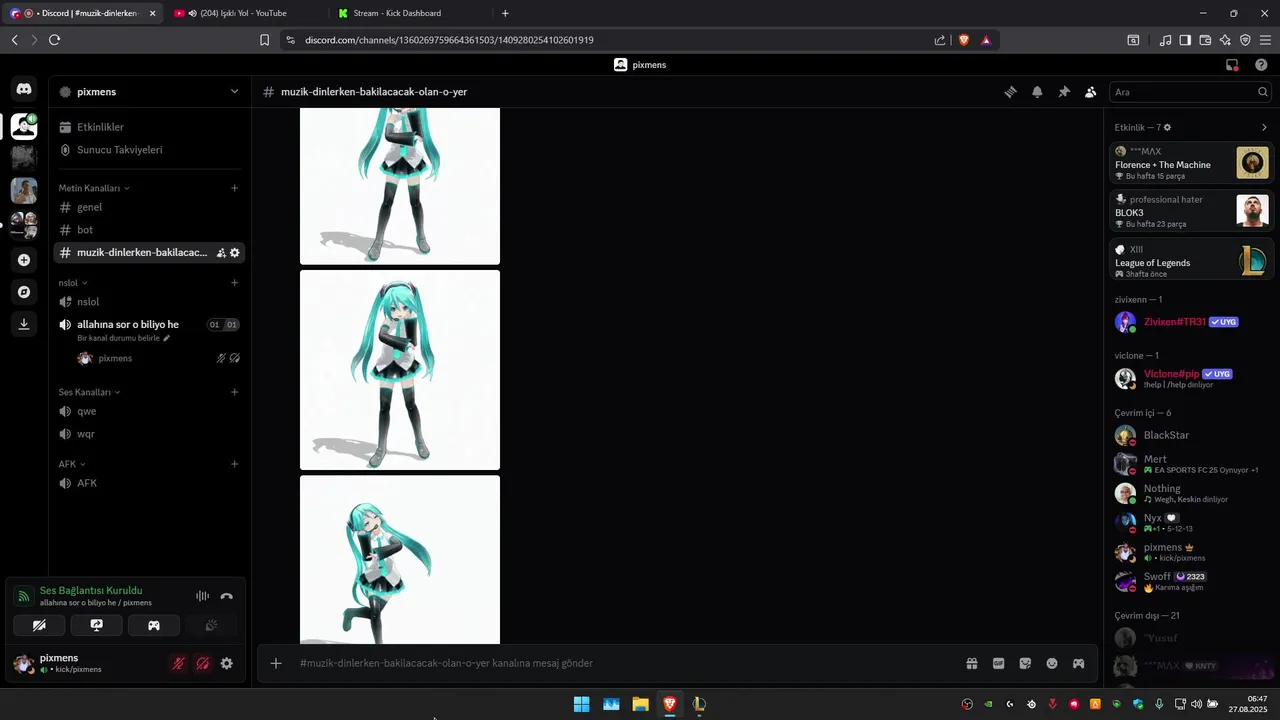Open voice connection signal info icon
This screenshot has width=1280, height=720.
pos(24,596)
